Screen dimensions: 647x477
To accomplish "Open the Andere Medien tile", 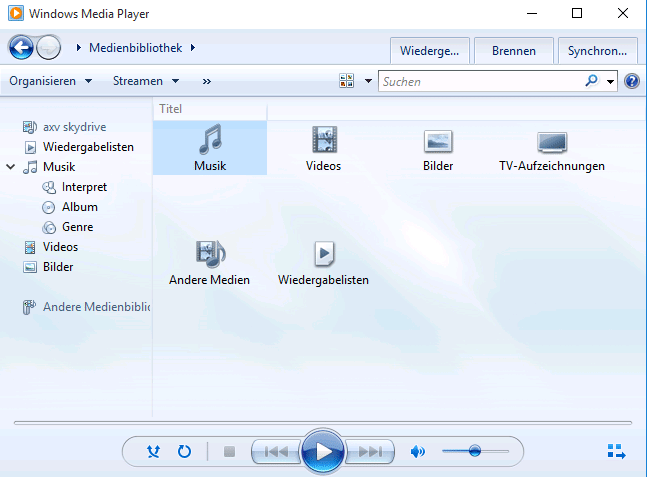I will 210,262.
